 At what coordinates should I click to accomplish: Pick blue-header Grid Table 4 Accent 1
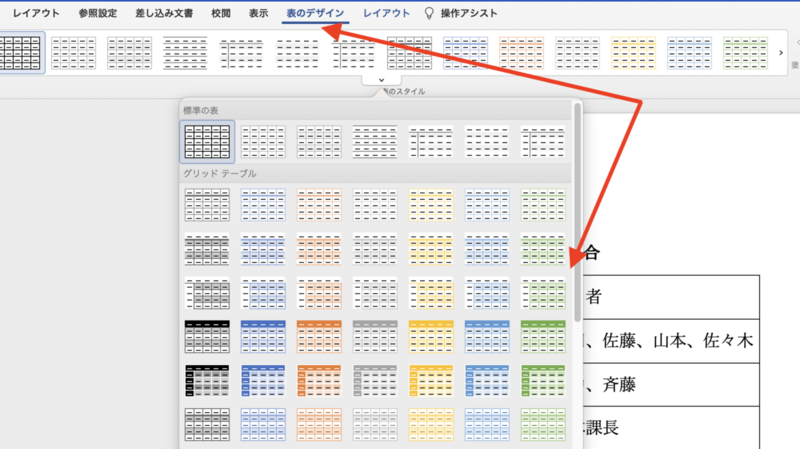263,337
